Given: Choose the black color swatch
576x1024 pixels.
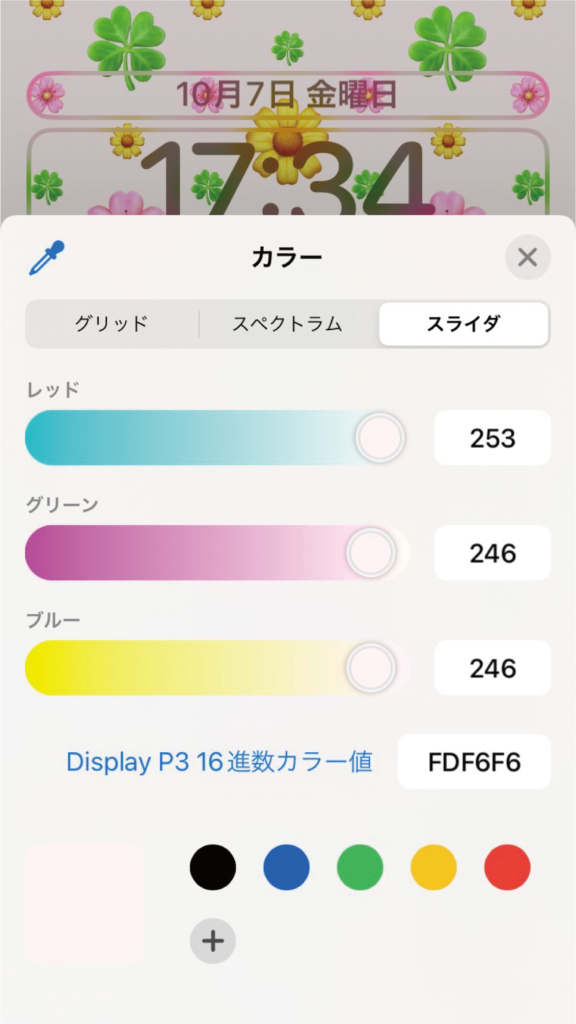Looking at the screenshot, I should [x=213, y=867].
